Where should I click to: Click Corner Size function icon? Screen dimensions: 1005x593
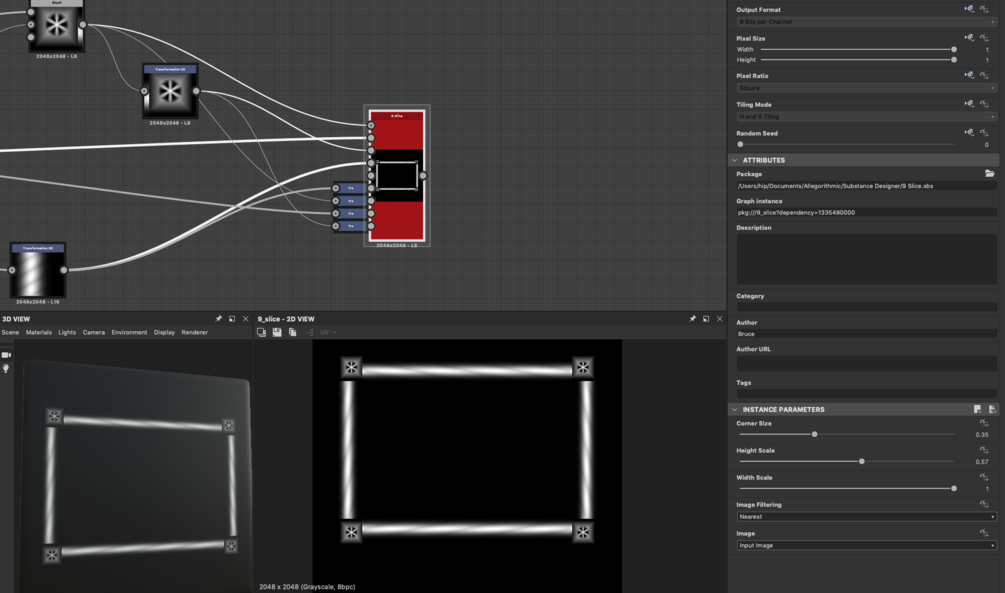click(984, 423)
